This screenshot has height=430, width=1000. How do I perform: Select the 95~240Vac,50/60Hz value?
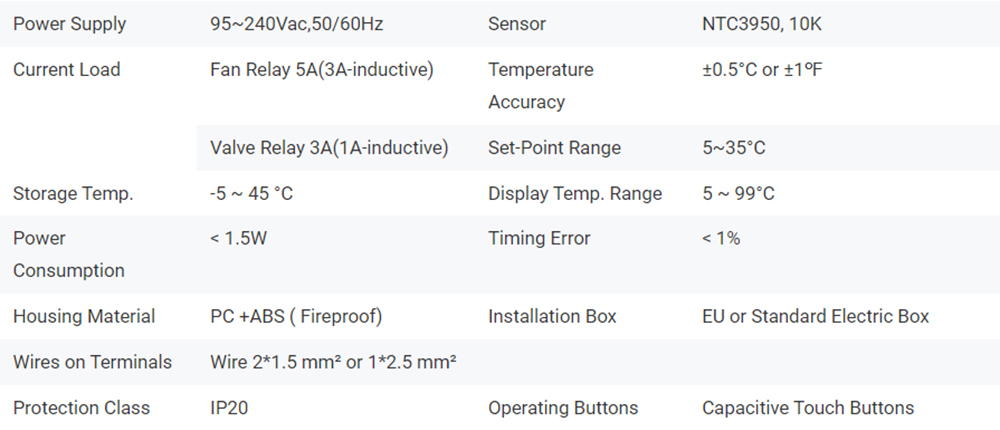pyautogui.click(x=296, y=24)
